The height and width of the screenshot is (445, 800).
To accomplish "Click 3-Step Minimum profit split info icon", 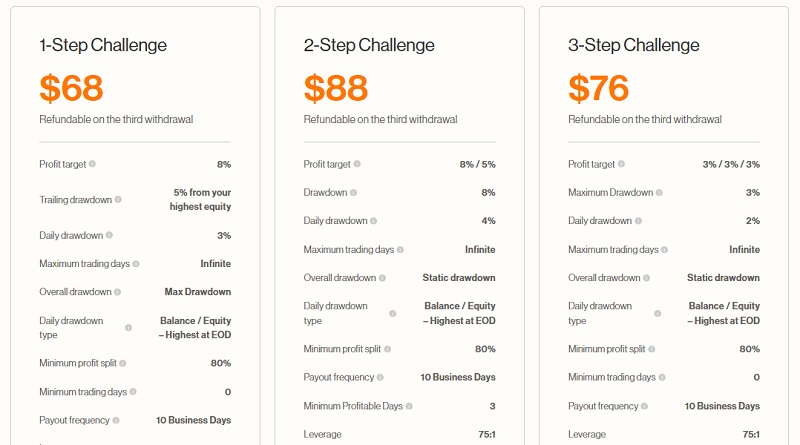I will click(652, 349).
